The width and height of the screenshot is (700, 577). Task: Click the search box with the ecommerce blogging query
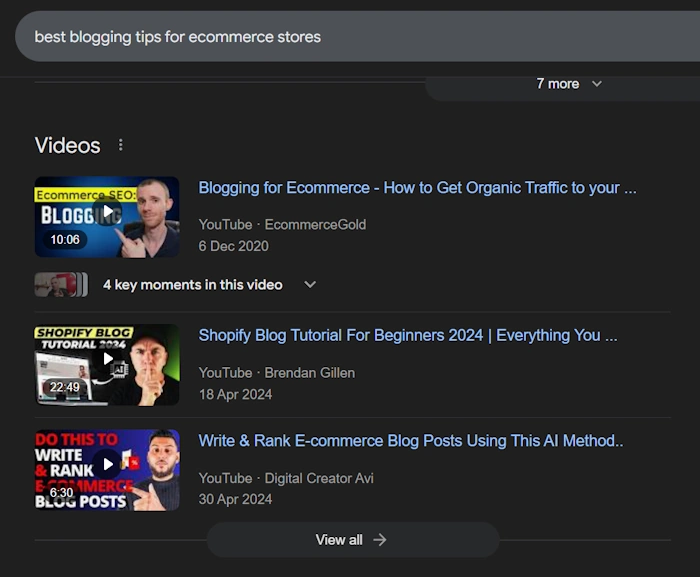357,37
